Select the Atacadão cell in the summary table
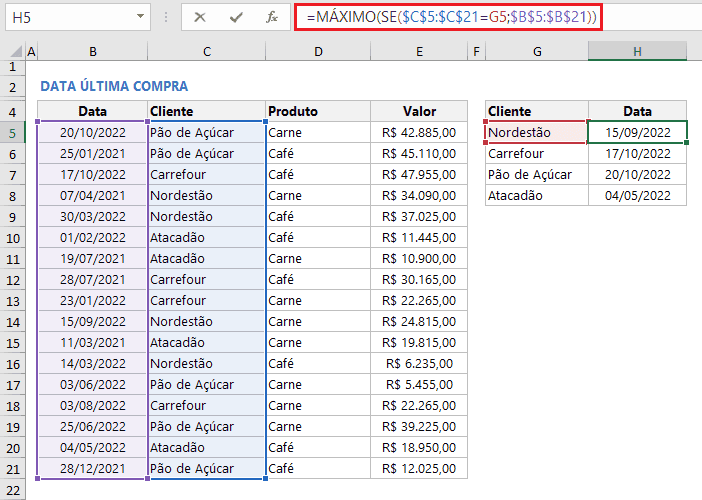 click(536, 195)
